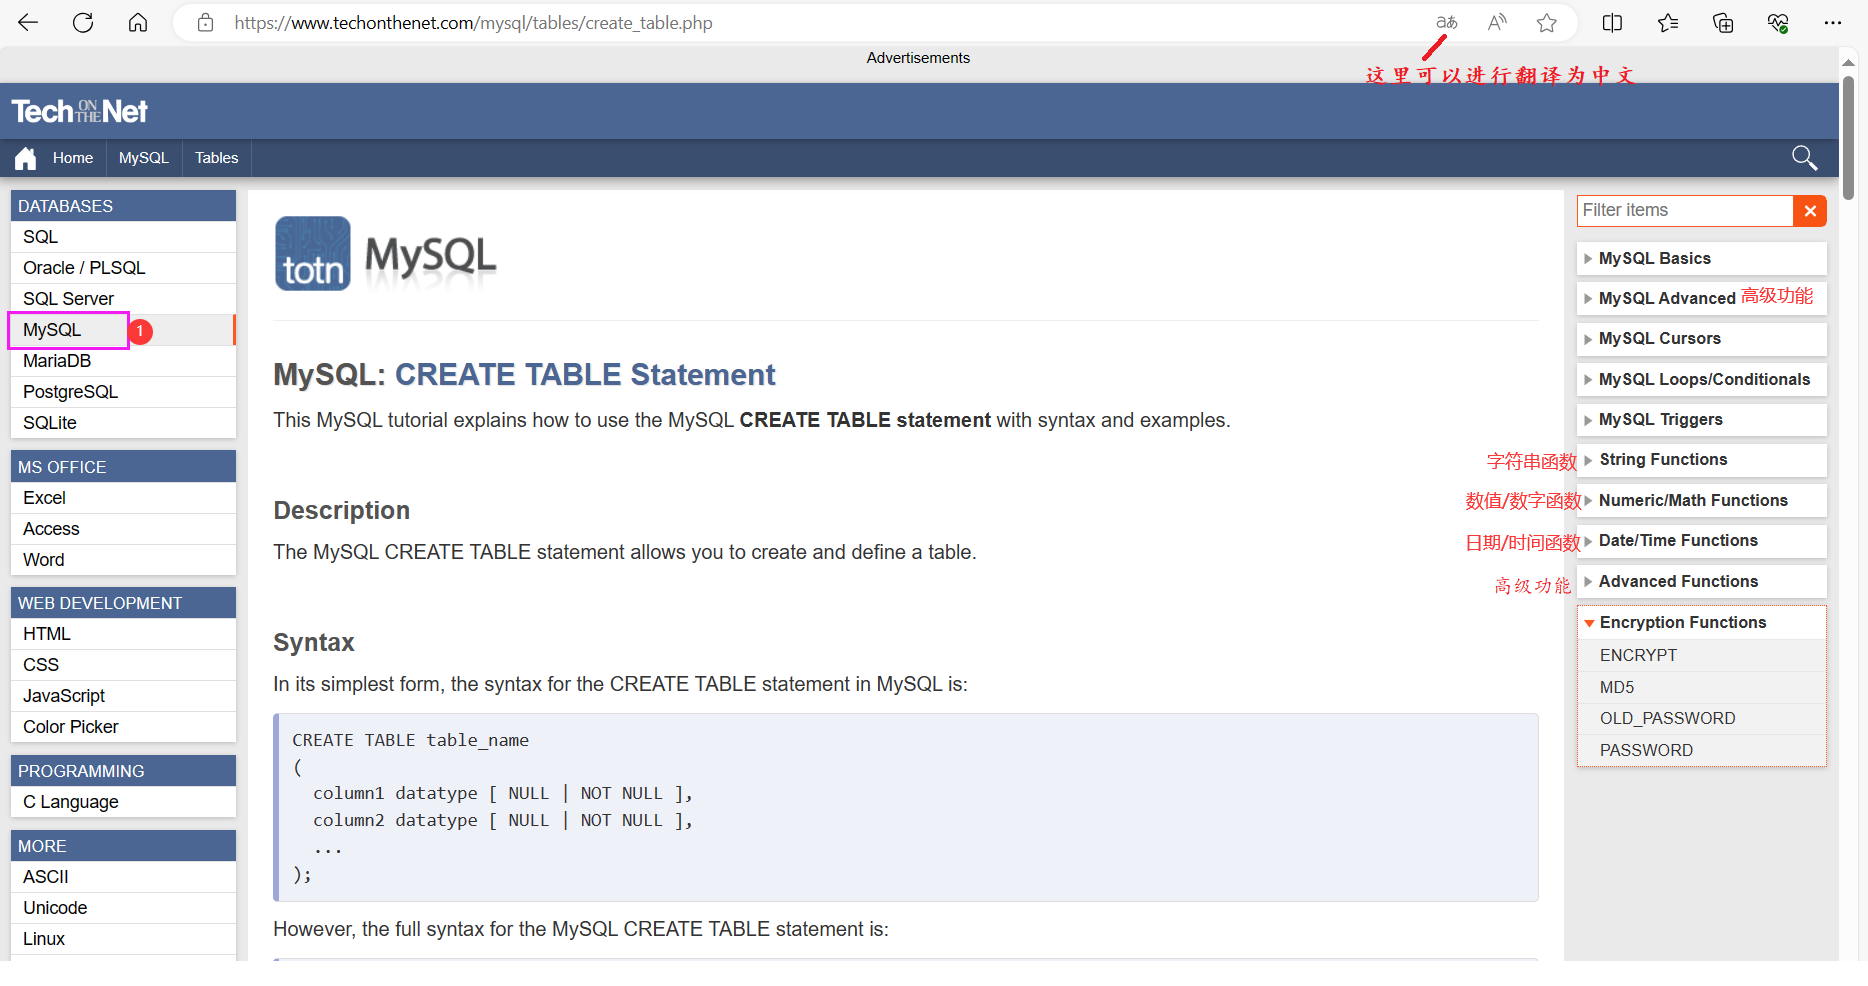Select SQLite in sidebar
The image size is (1868, 986).
(x=123, y=423)
